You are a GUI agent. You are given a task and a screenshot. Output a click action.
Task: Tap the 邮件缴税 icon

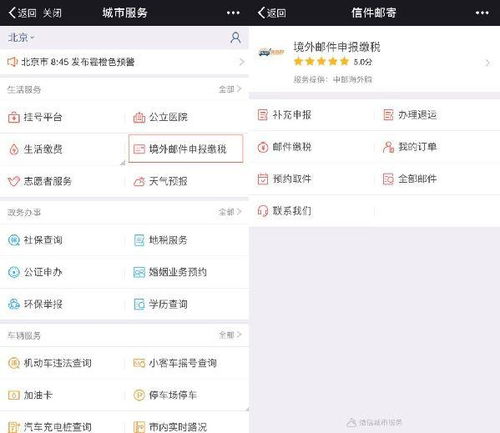(263, 147)
